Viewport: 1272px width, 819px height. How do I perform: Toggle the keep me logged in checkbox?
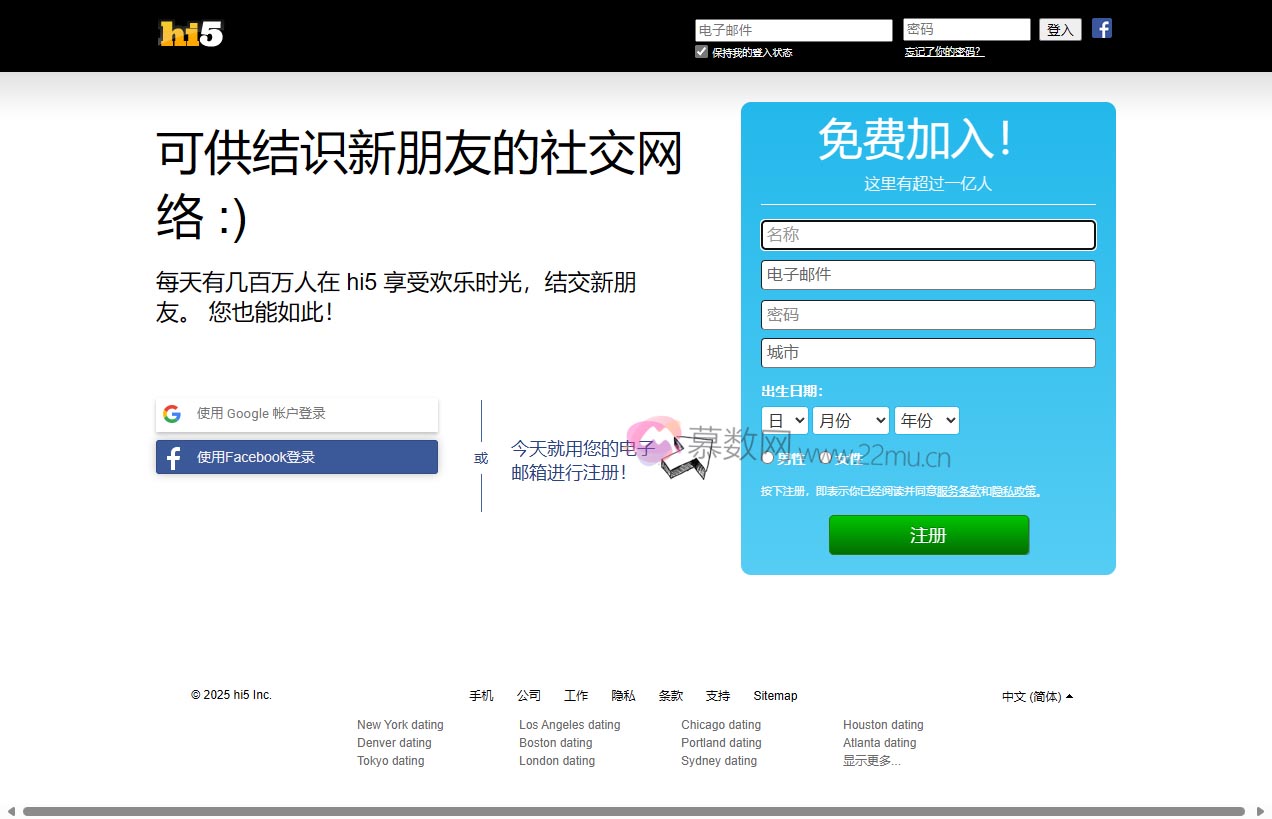(701, 52)
